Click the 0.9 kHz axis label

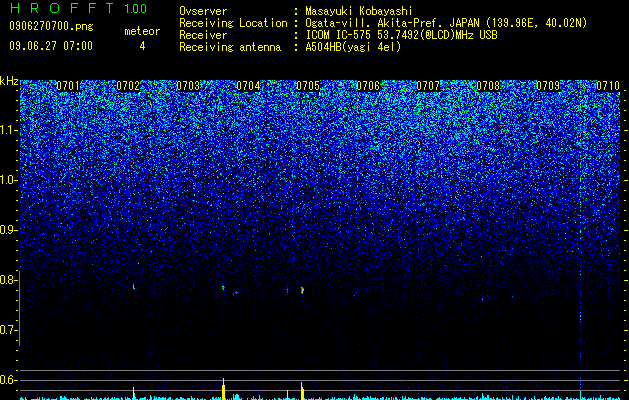[9, 230]
